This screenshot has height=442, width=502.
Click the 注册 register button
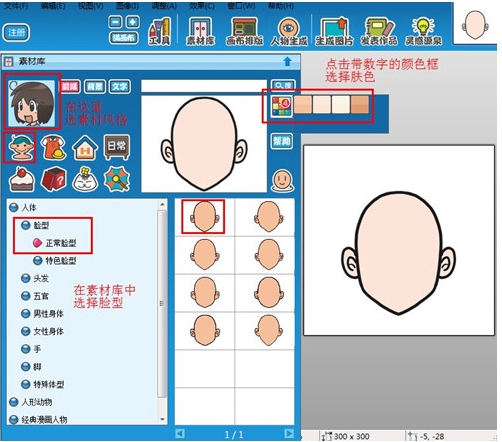16,32
